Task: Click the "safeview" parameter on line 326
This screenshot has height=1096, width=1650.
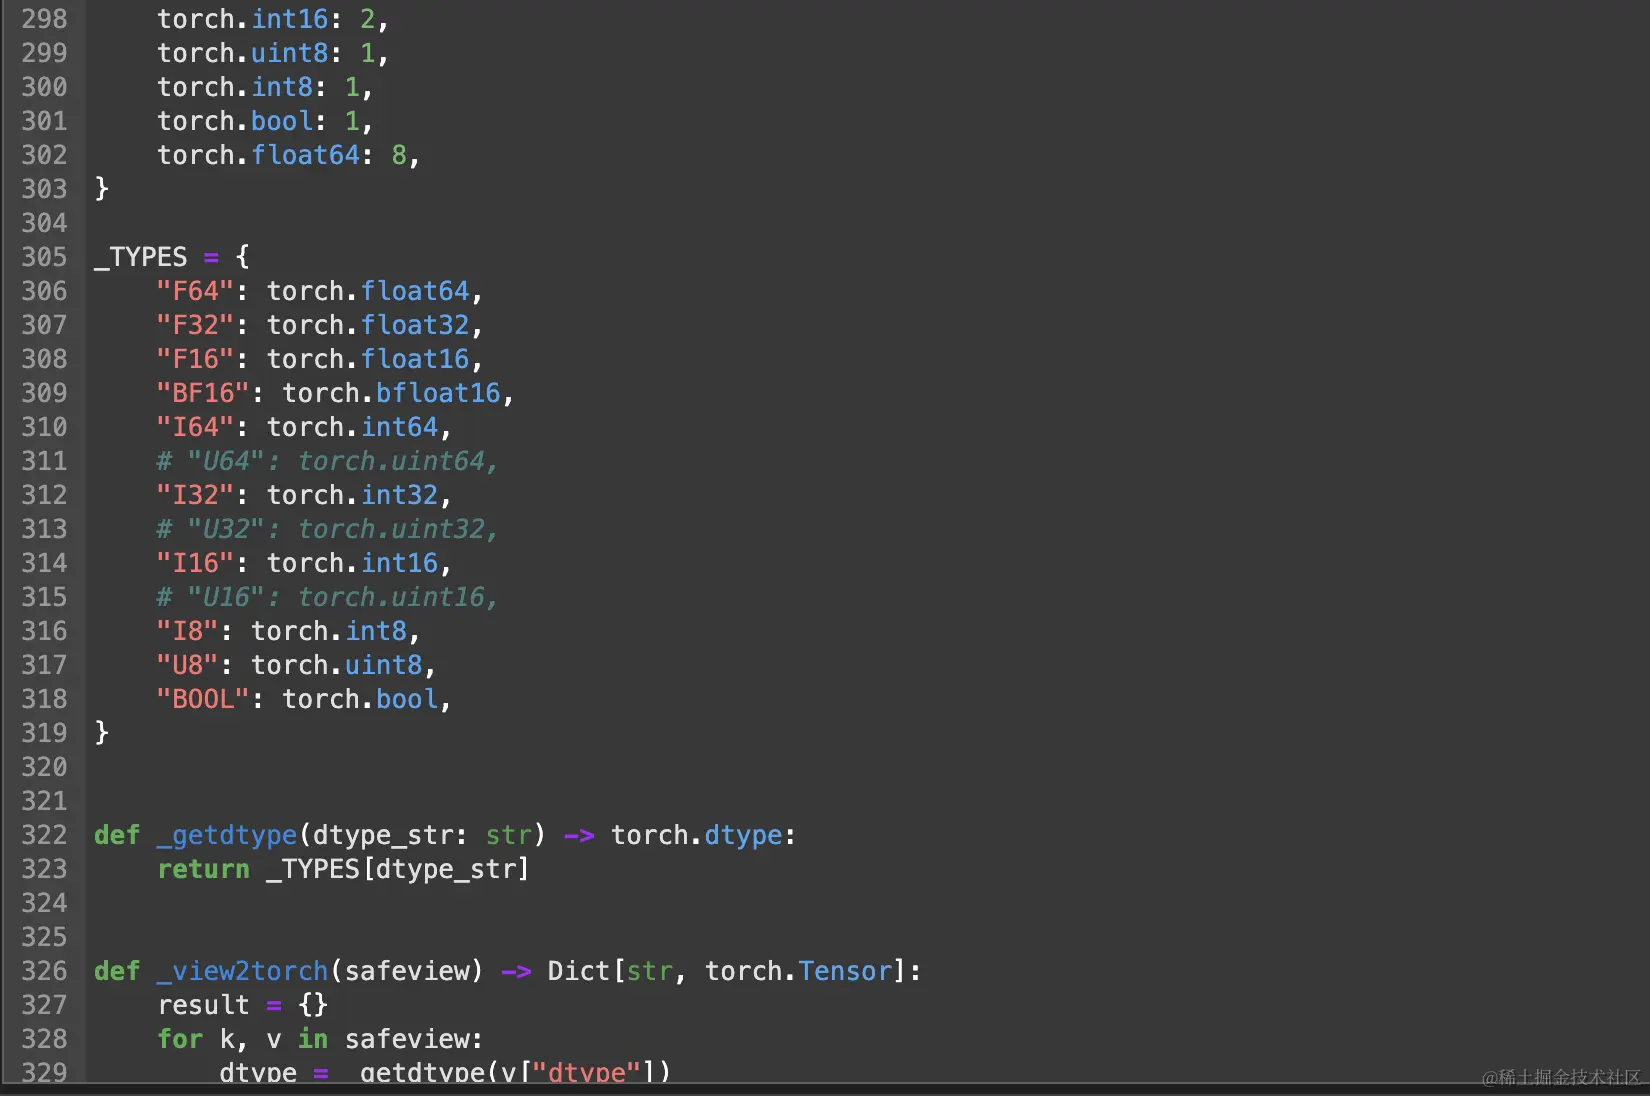Action: [x=407, y=971]
